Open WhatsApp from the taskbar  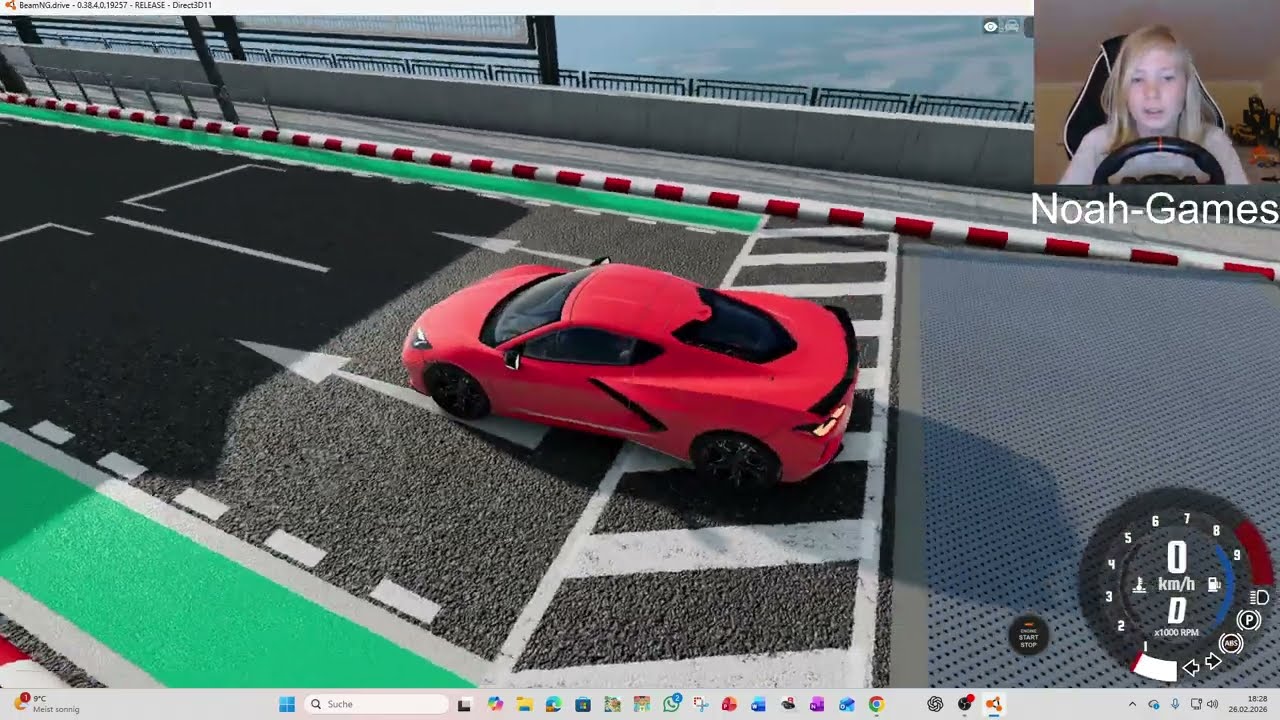[671, 704]
